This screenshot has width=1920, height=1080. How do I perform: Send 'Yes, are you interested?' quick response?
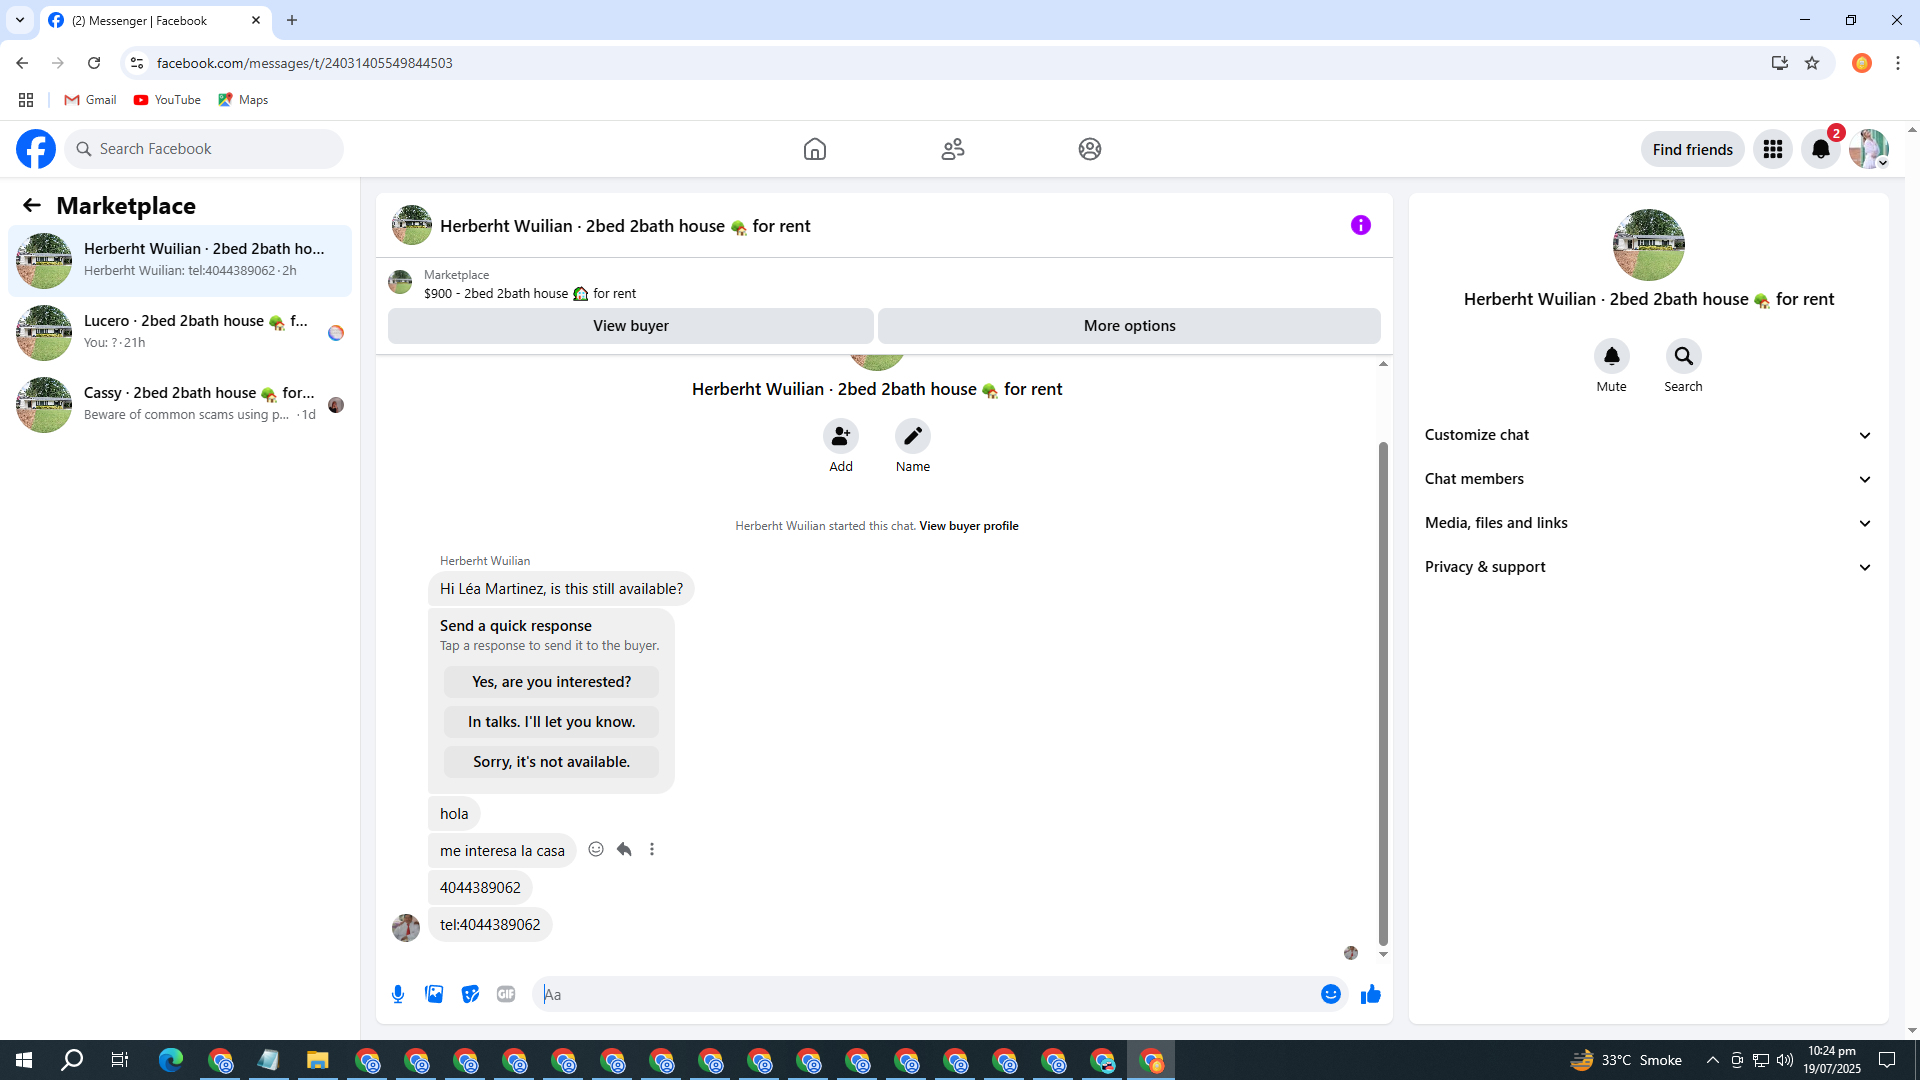point(551,682)
